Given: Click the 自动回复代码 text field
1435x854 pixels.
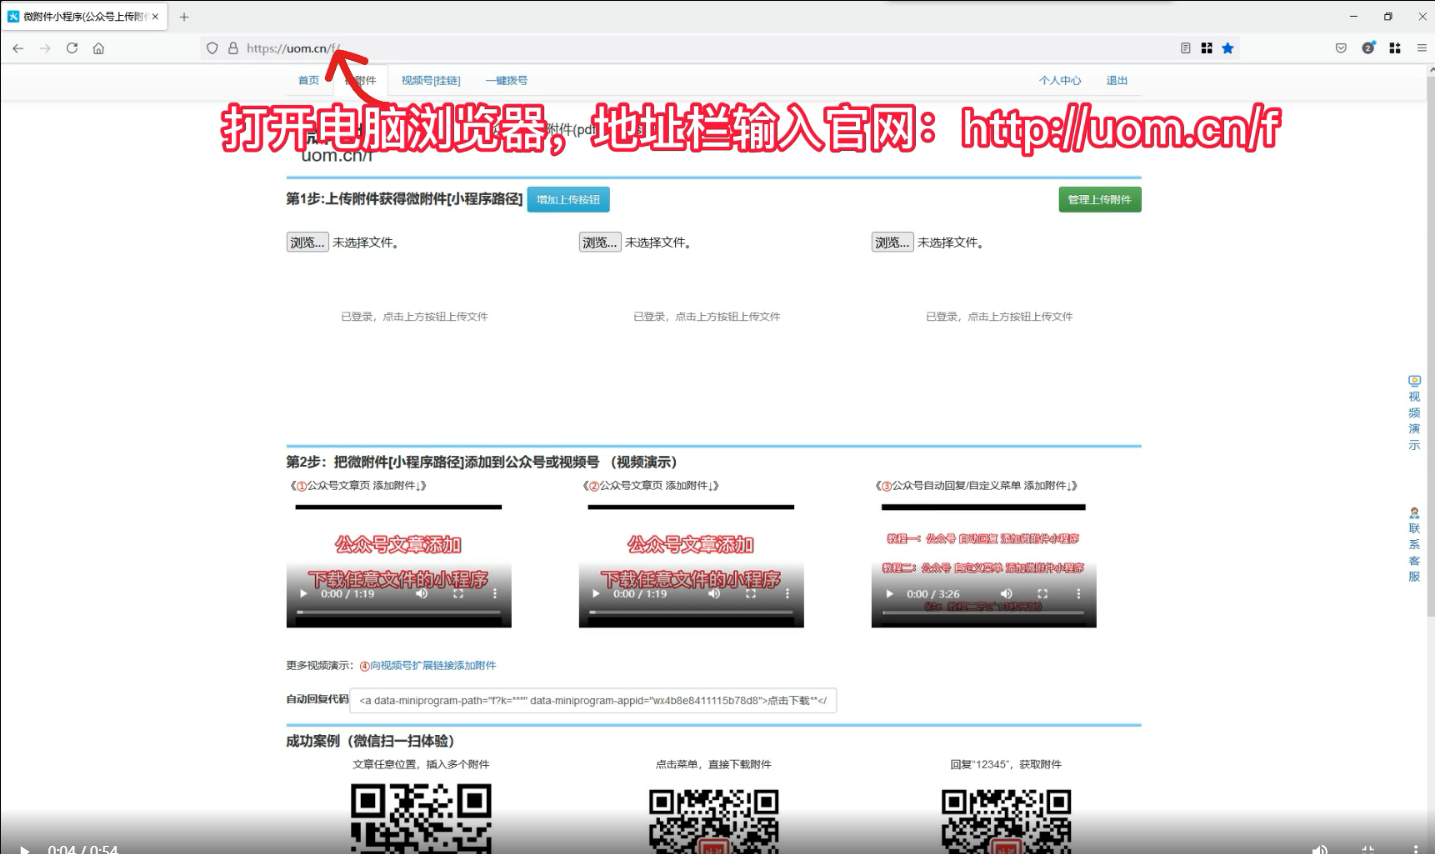Looking at the screenshot, I should click(x=593, y=701).
